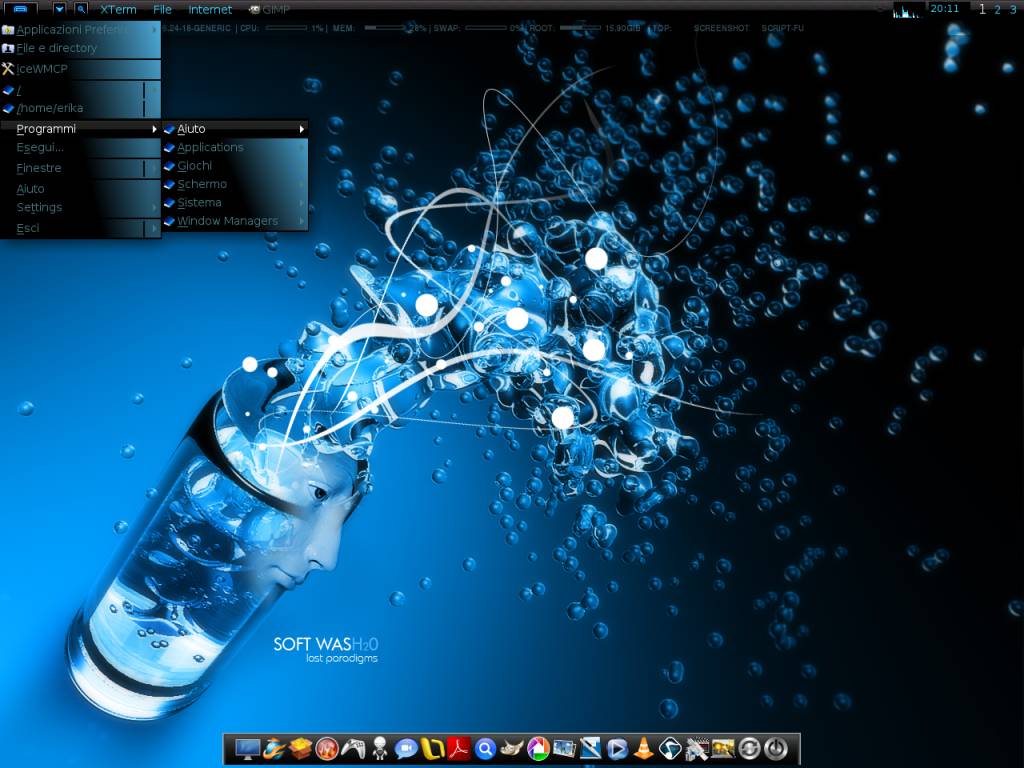Launch the red Adobe PDF reader icon

[458, 748]
